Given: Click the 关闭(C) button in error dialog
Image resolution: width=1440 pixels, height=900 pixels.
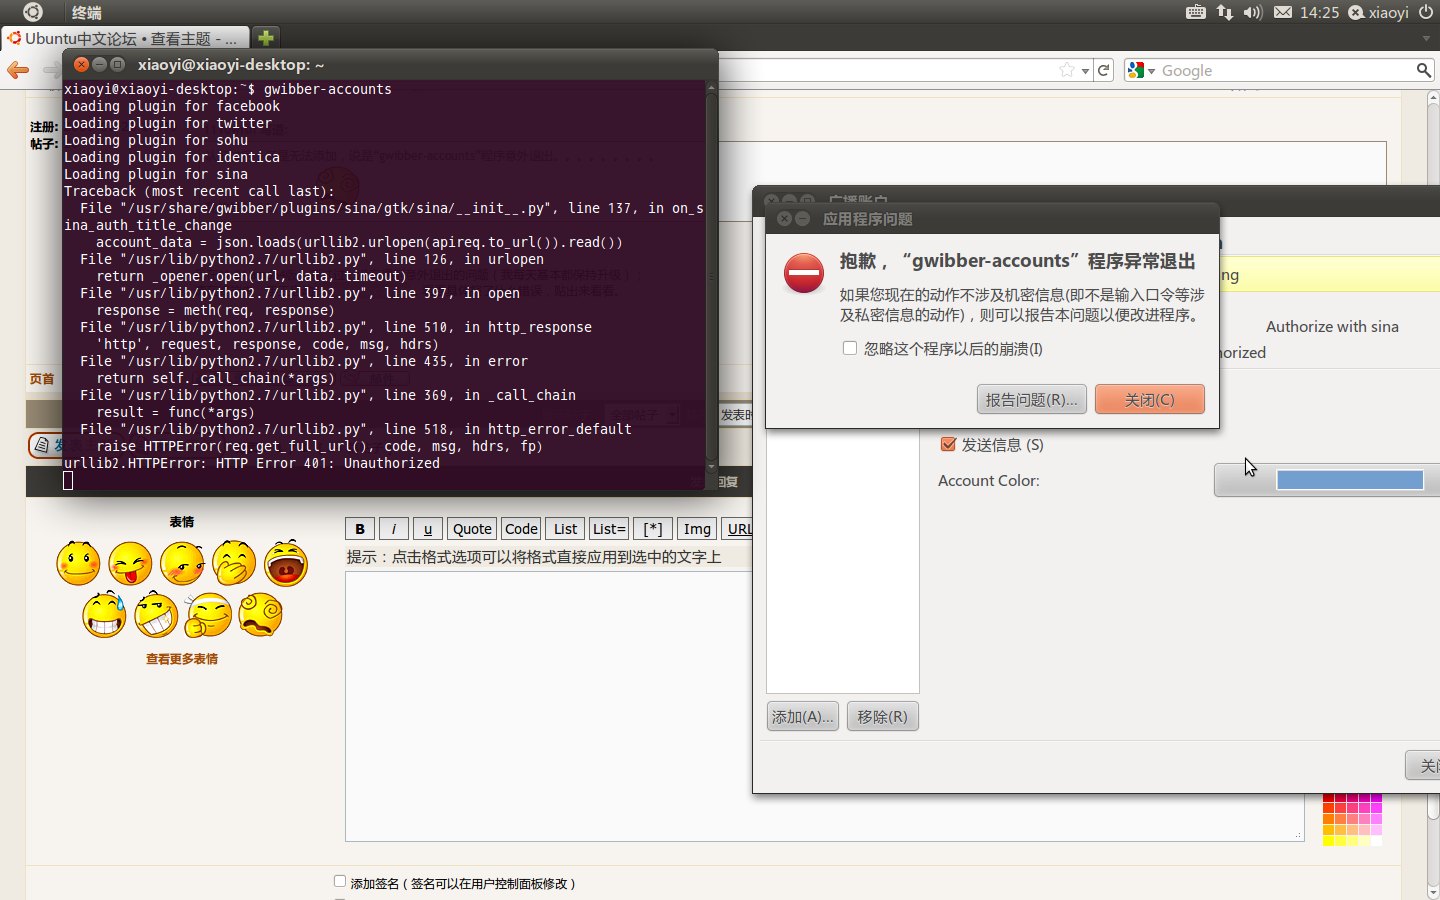Looking at the screenshot, I should coord(1149,399).
